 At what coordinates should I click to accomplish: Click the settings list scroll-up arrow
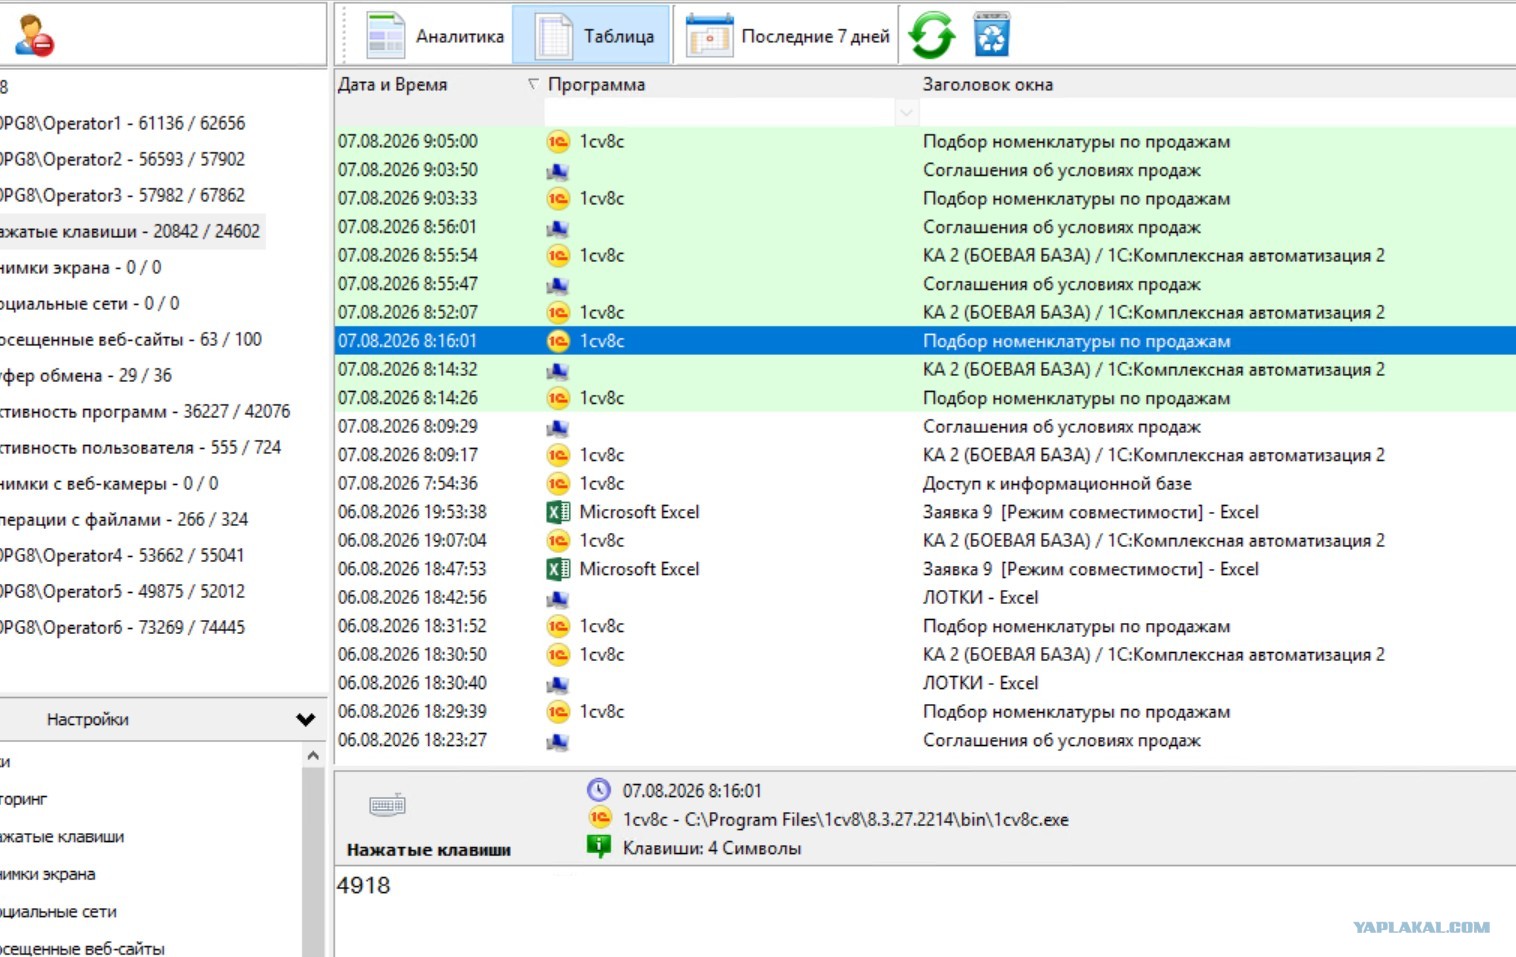pyautogui.click(x=313, y=756)
